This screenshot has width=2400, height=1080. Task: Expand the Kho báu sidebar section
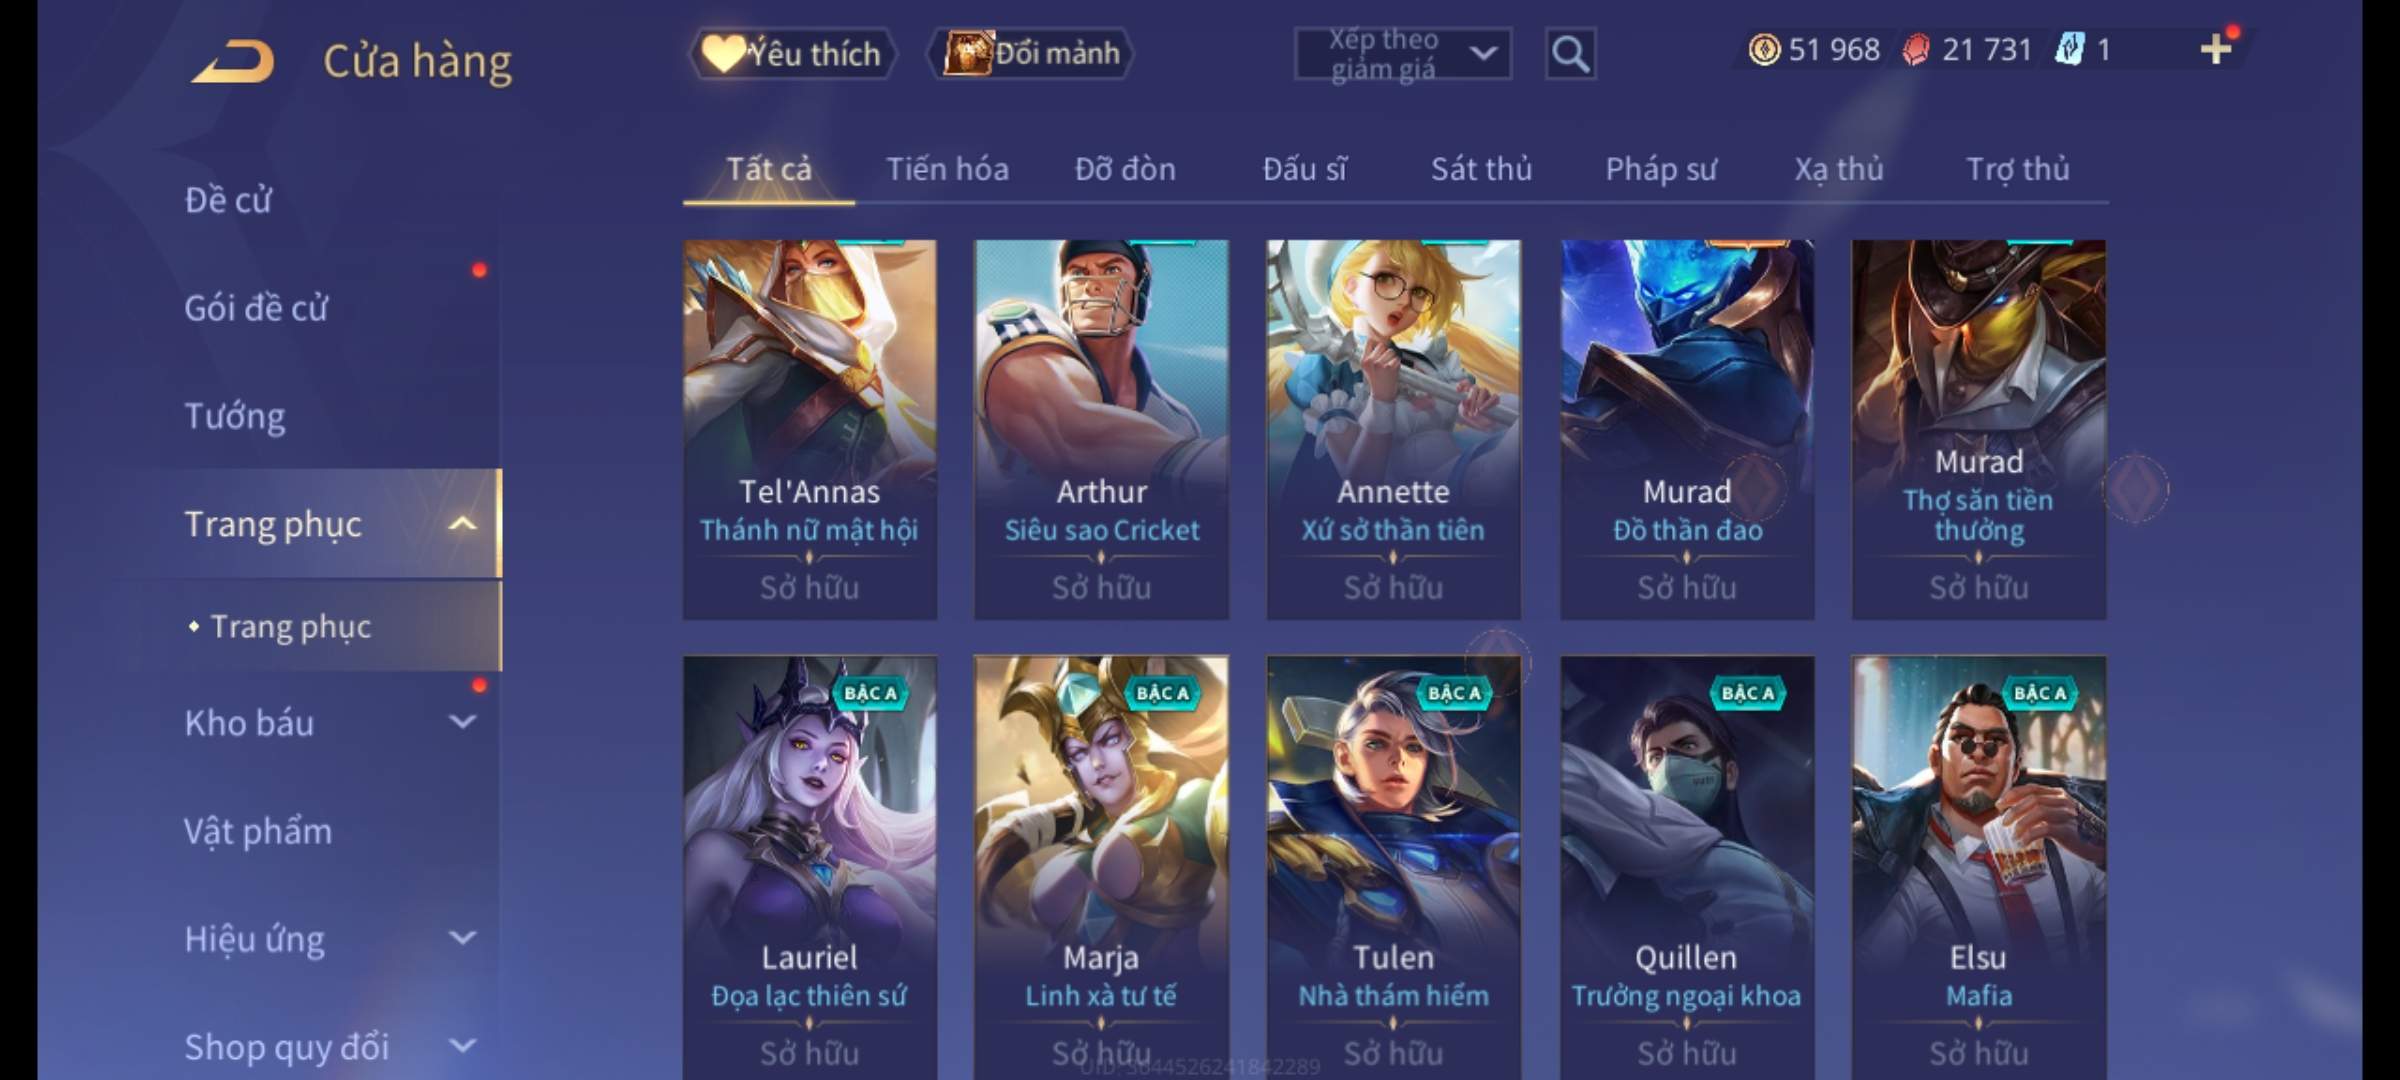click(462, 722)
